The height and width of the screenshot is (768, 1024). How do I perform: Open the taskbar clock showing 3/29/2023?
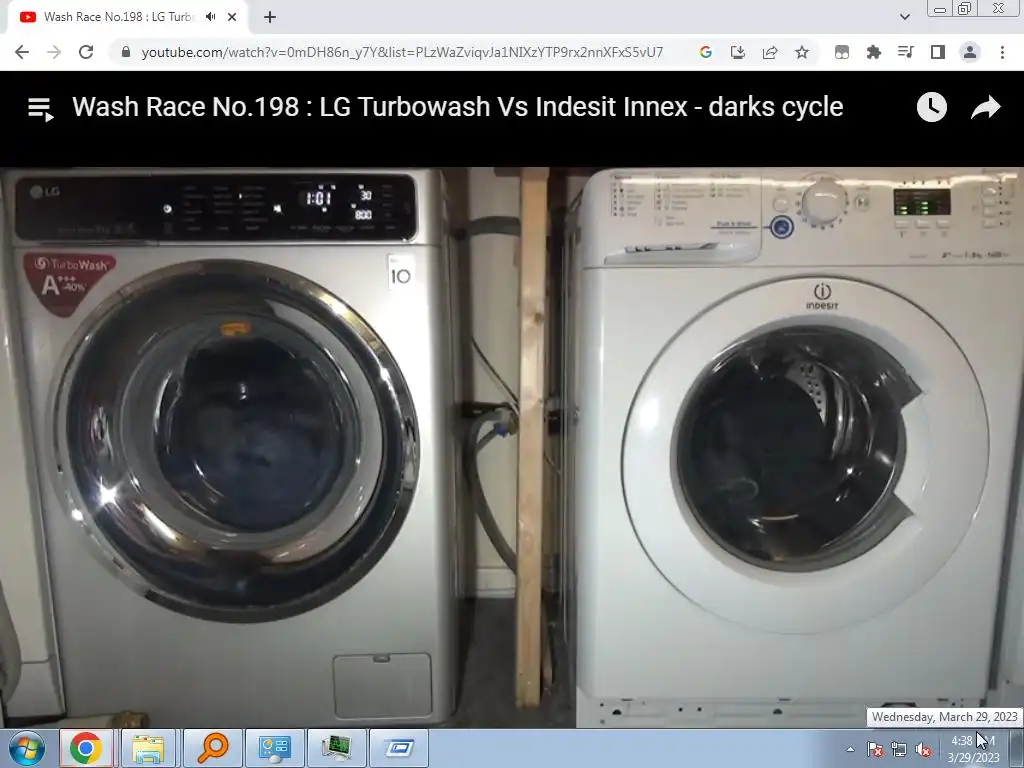(x=973, y=749)
